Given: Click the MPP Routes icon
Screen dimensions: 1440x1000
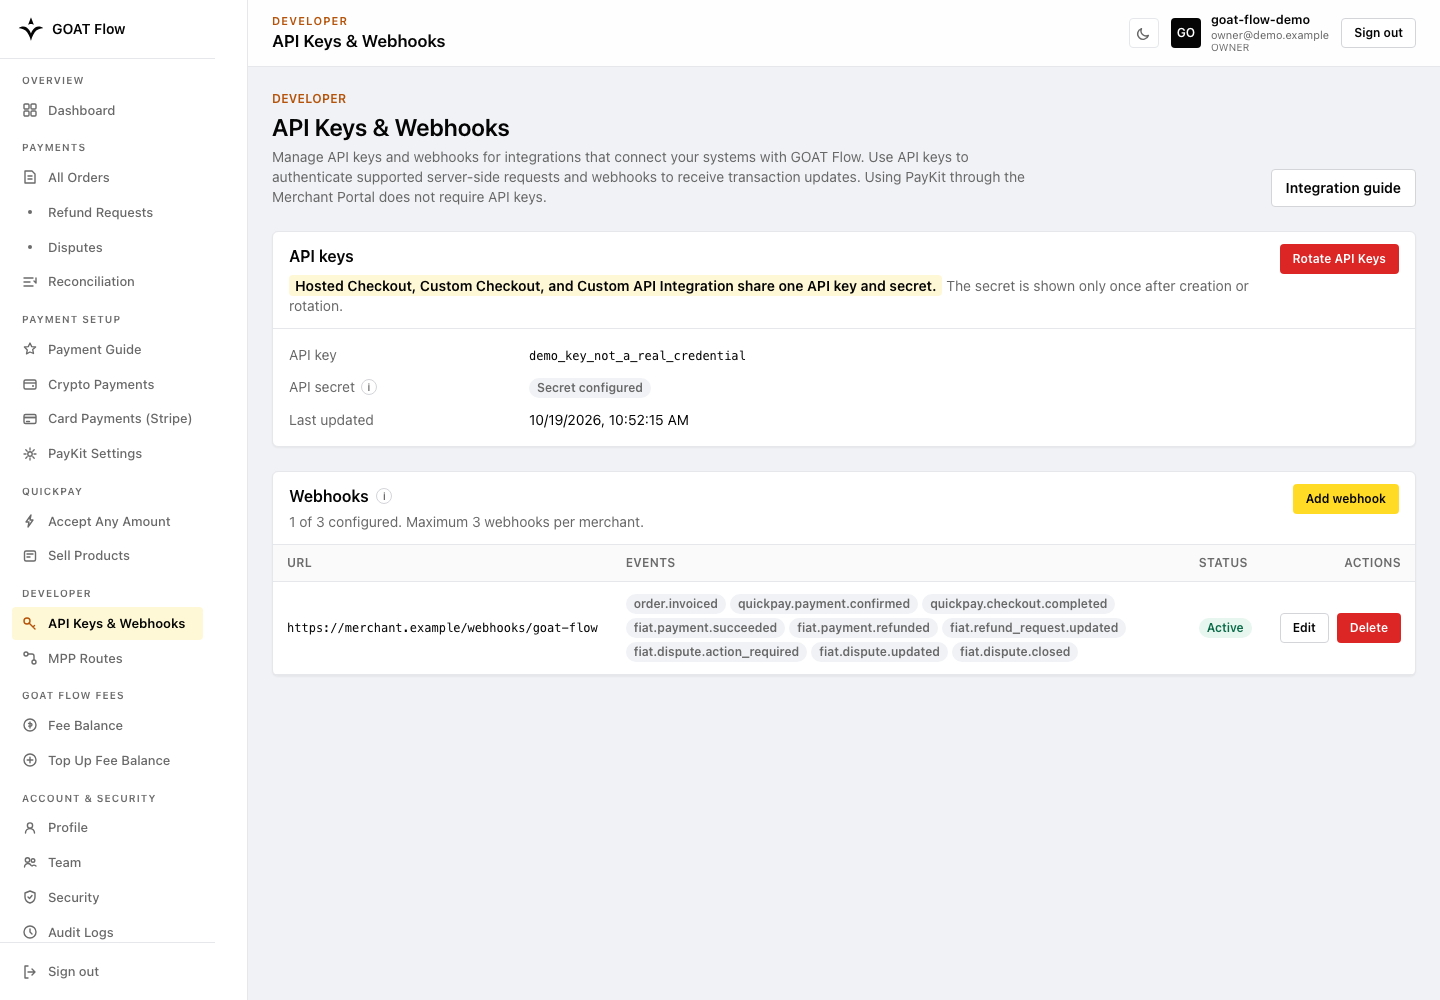Looking at the screenshot, I should 30,658.
